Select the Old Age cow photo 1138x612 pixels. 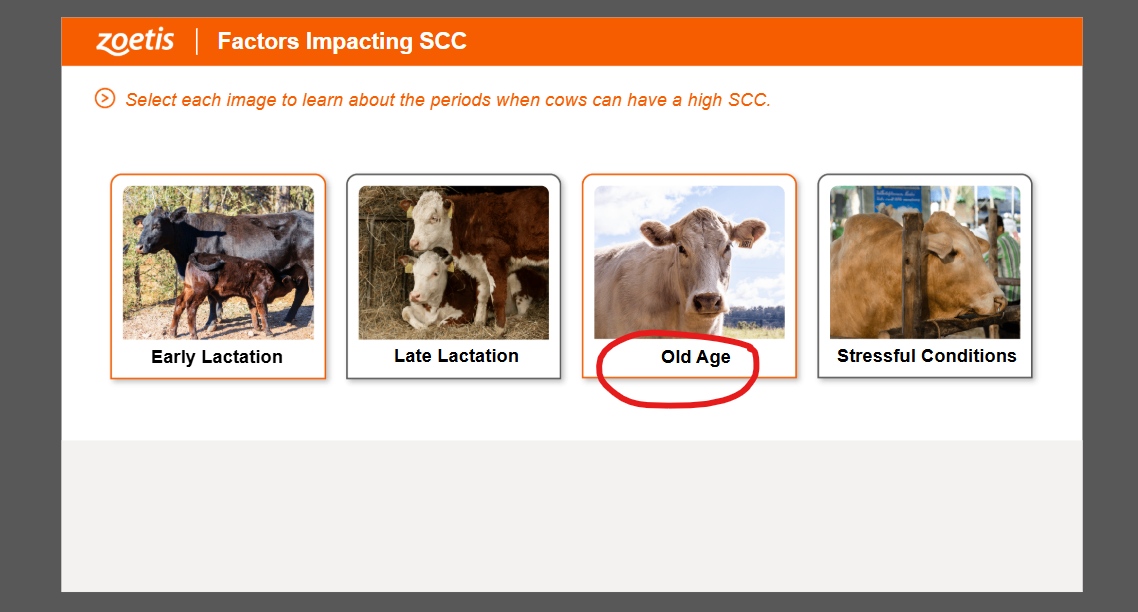tap(689, 262)
